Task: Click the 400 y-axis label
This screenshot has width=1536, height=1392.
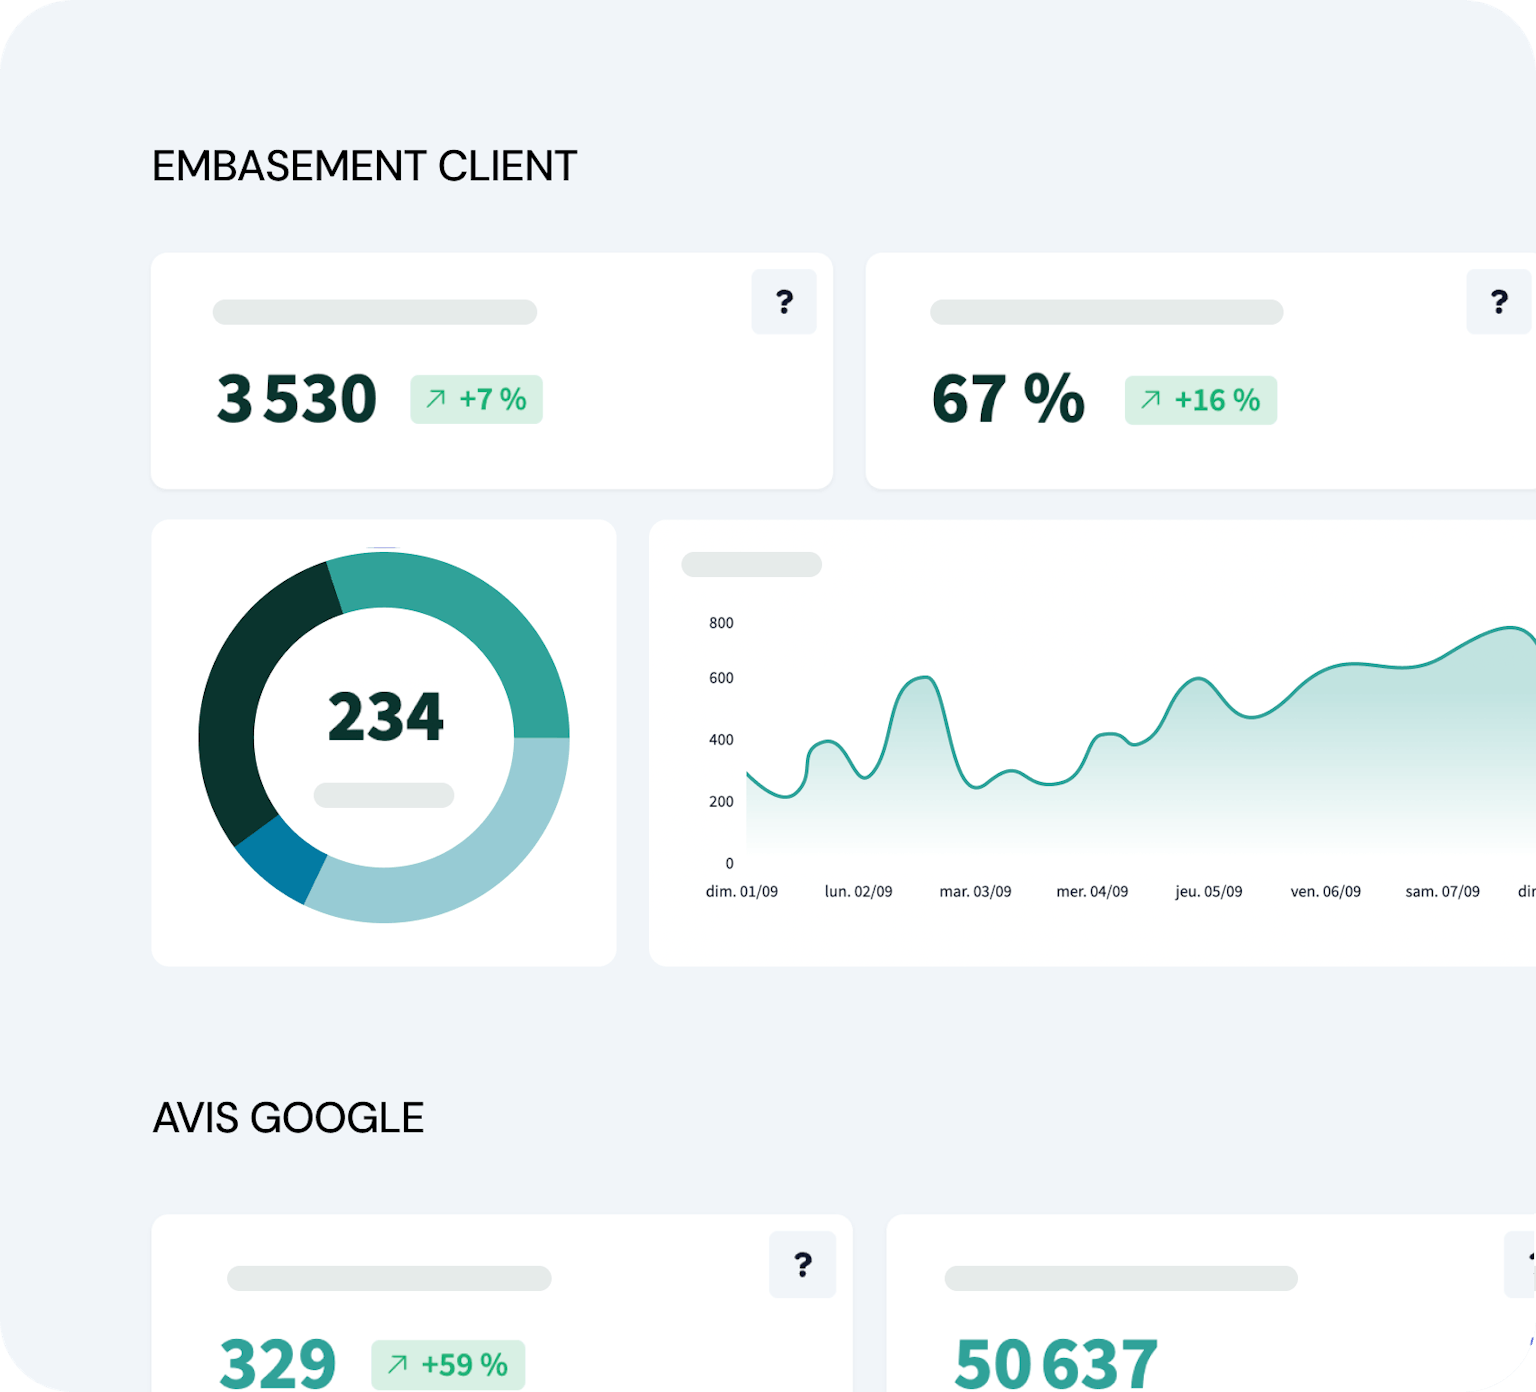Action: (721, 740)
